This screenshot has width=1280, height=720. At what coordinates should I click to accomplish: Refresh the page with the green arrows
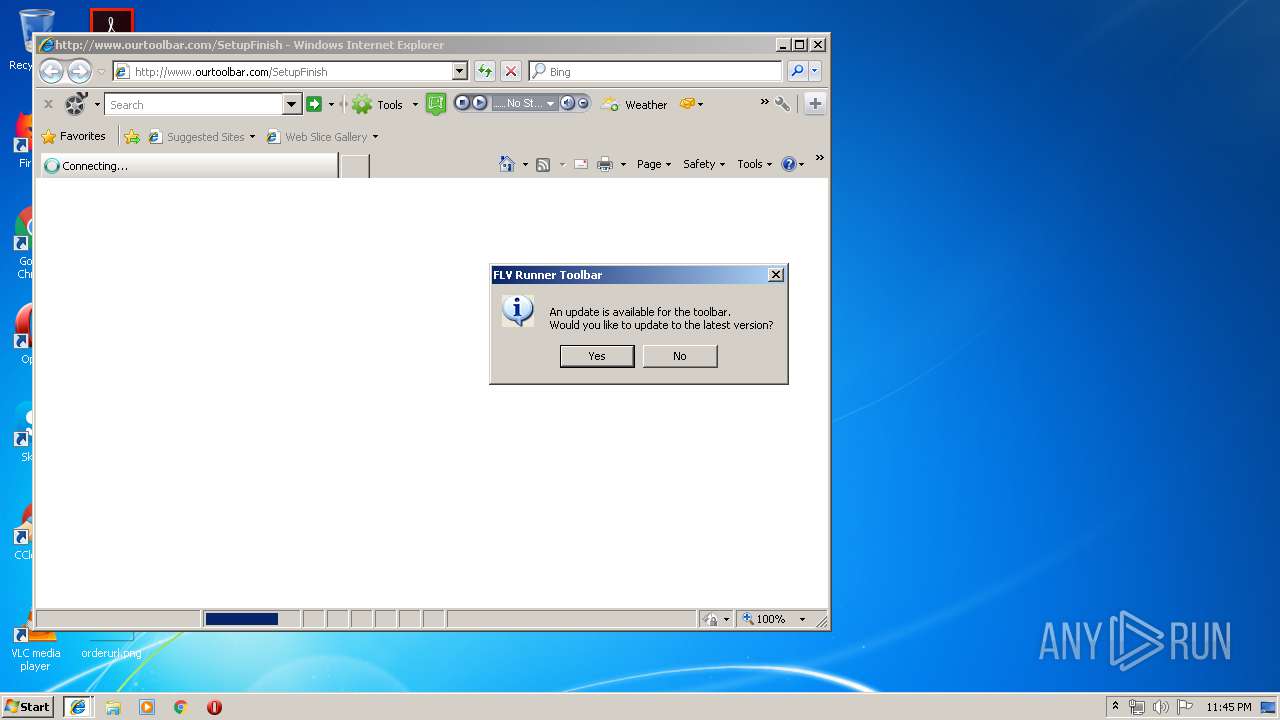click(x=485, y=71)
